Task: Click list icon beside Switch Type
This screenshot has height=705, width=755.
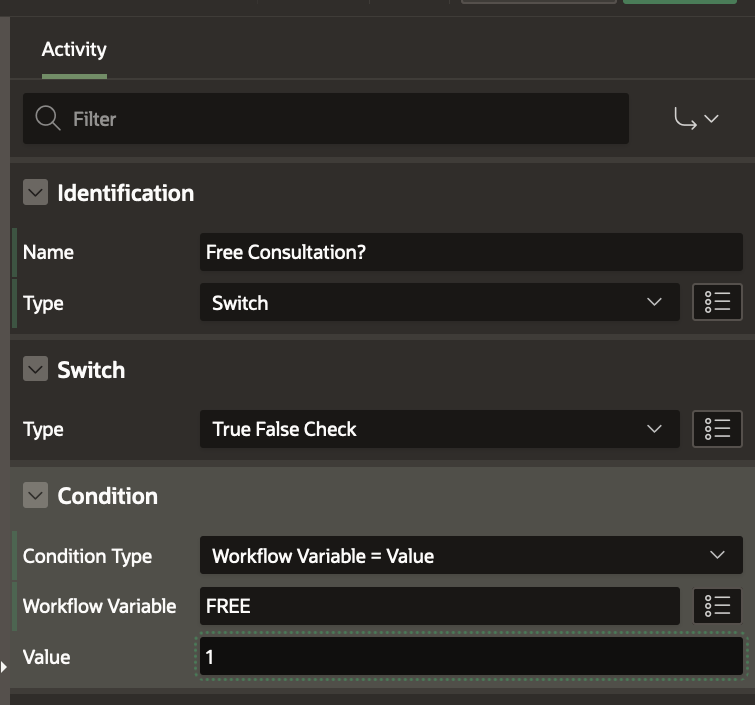Action: pyautogui.click(x=717, y=429)
